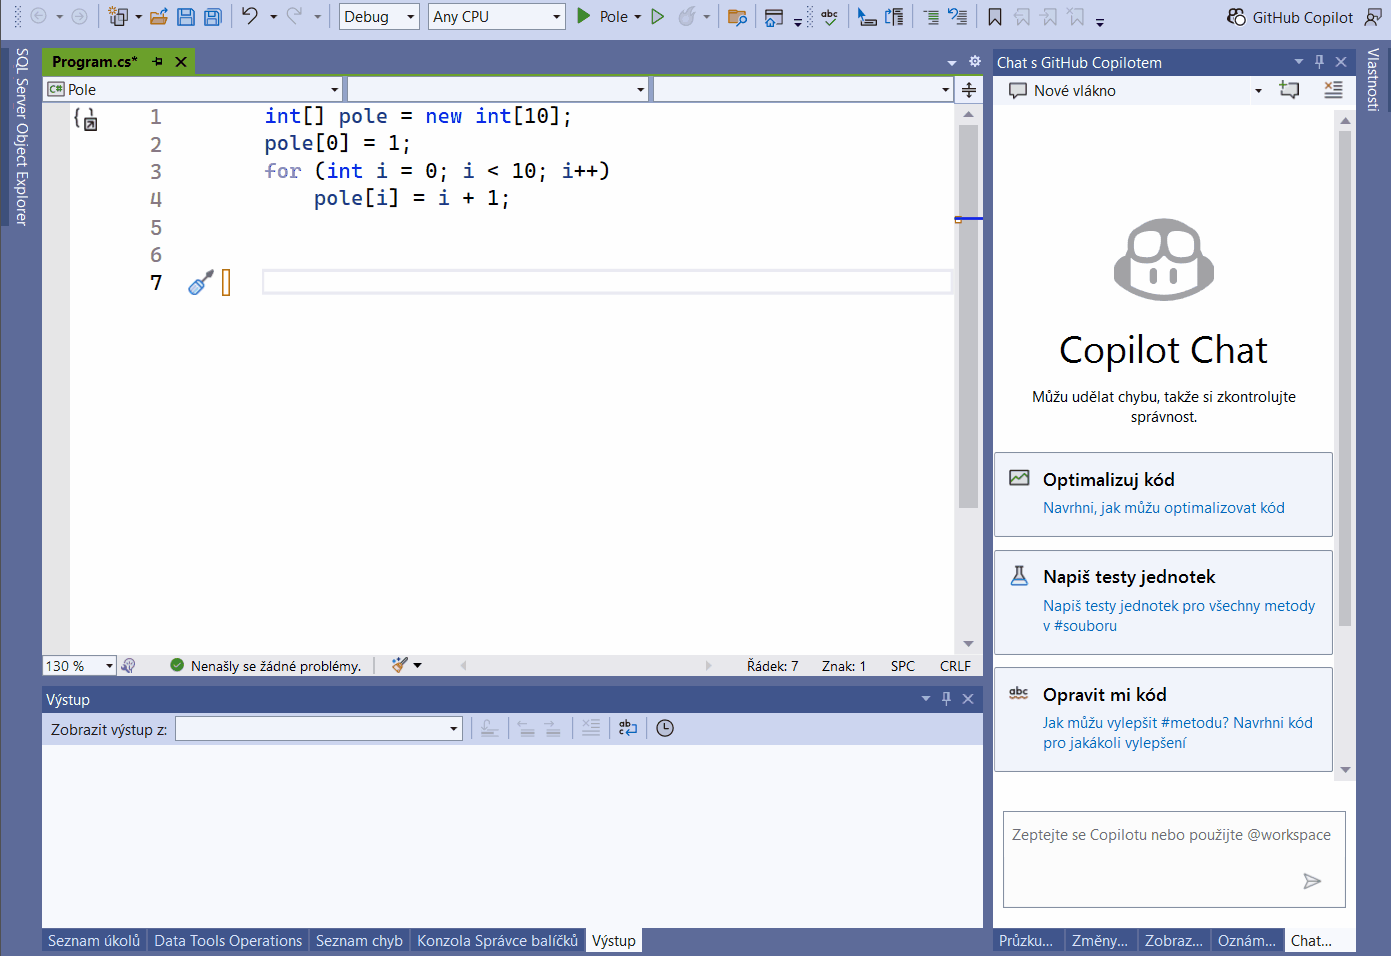Click the health indicator icon next to zoom
Image resolution: width=1391 pixels, height=956 pixels.
[128, 666]
